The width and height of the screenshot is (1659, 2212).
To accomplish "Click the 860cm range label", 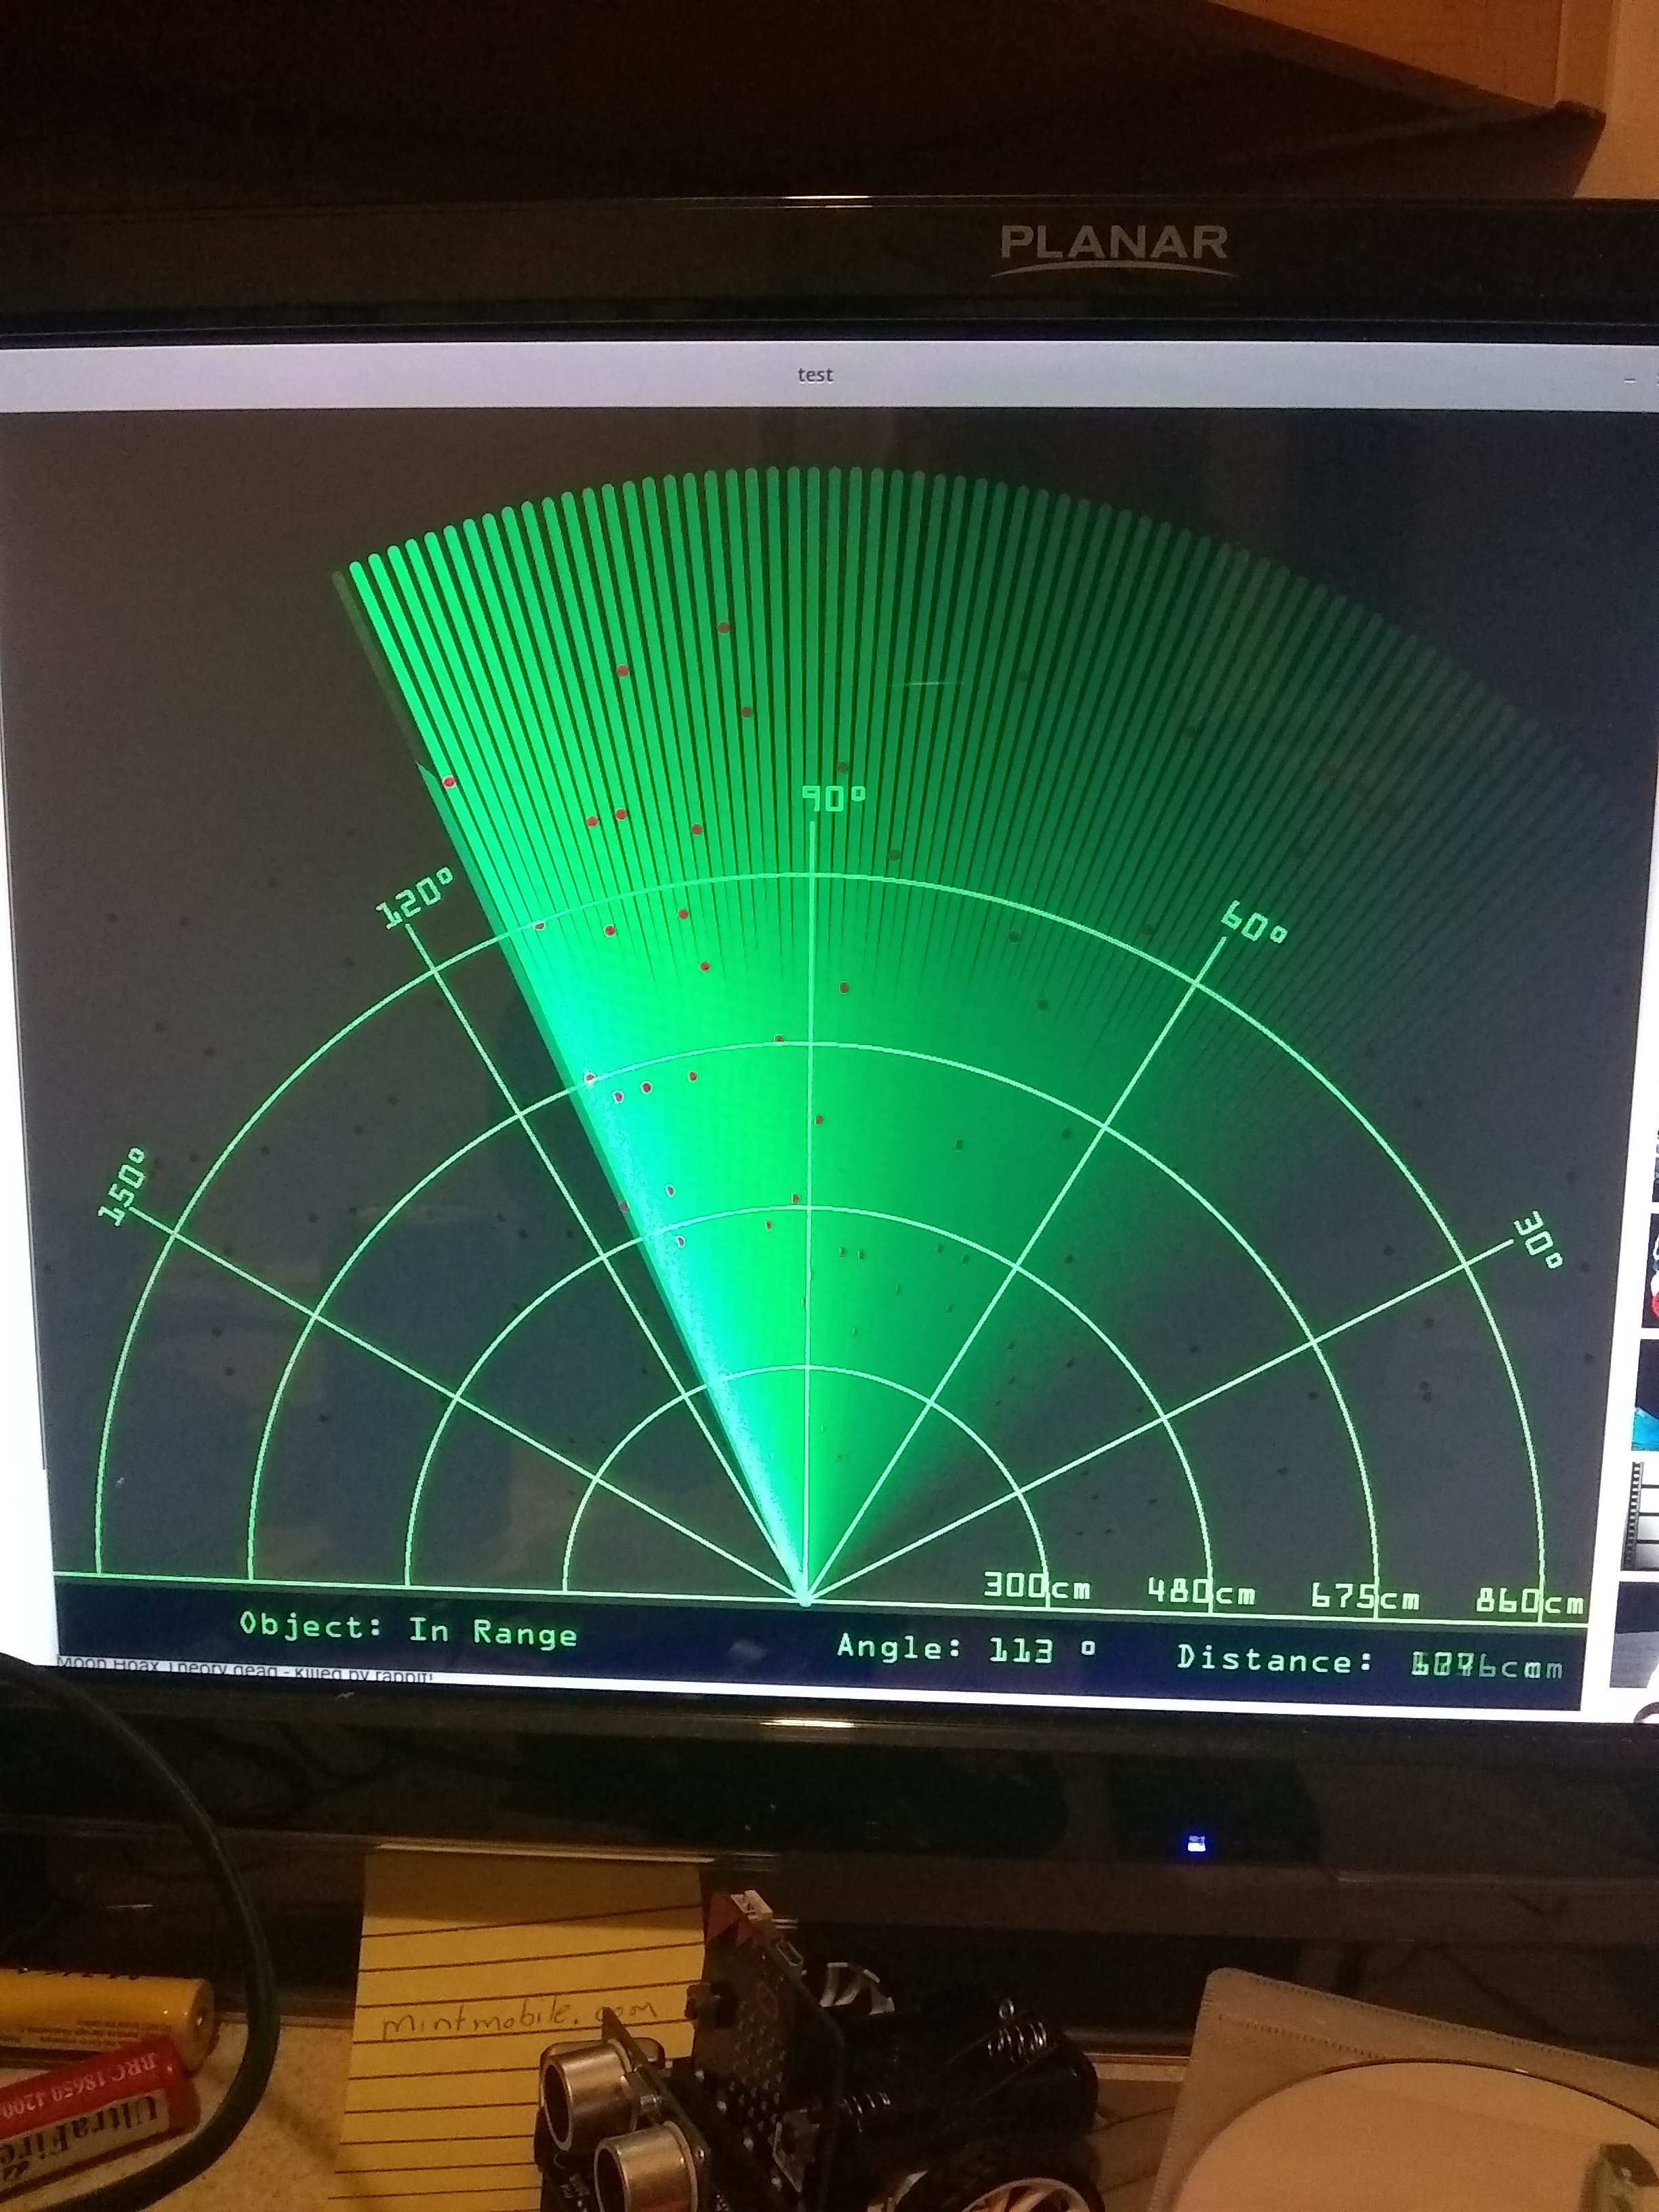I will pos(1529,1602).
